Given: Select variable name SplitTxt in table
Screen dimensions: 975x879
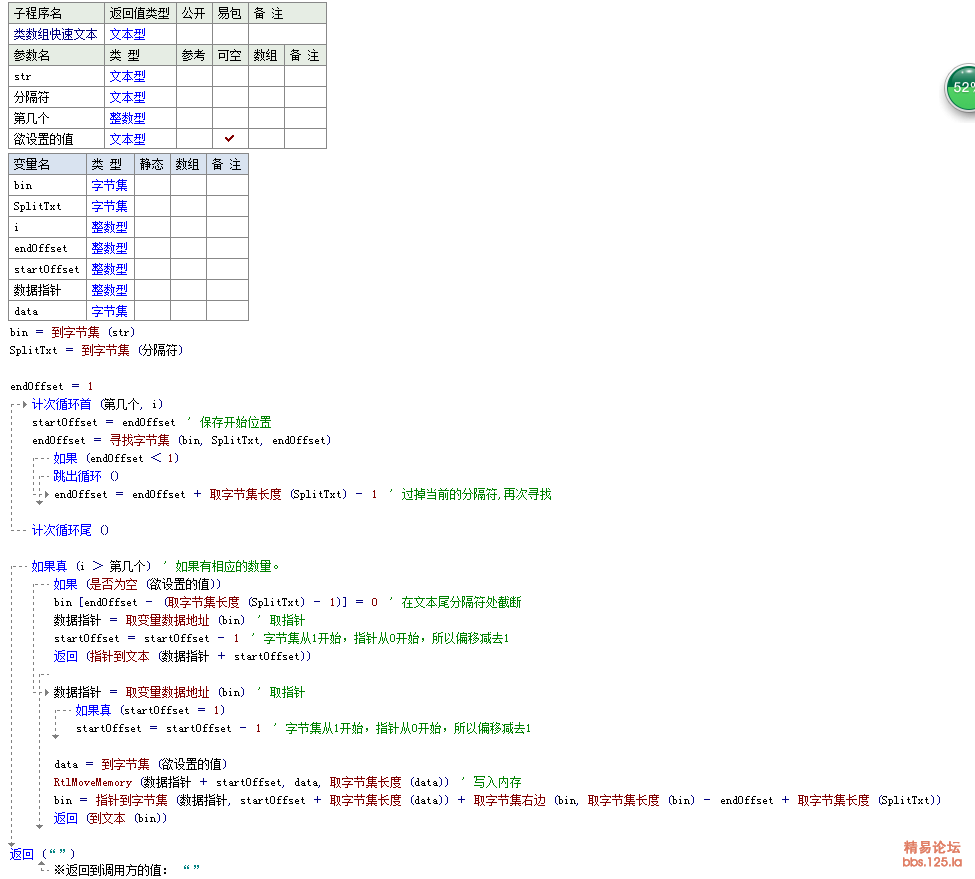Looking at the screenshot, I should tap(37, 206).
